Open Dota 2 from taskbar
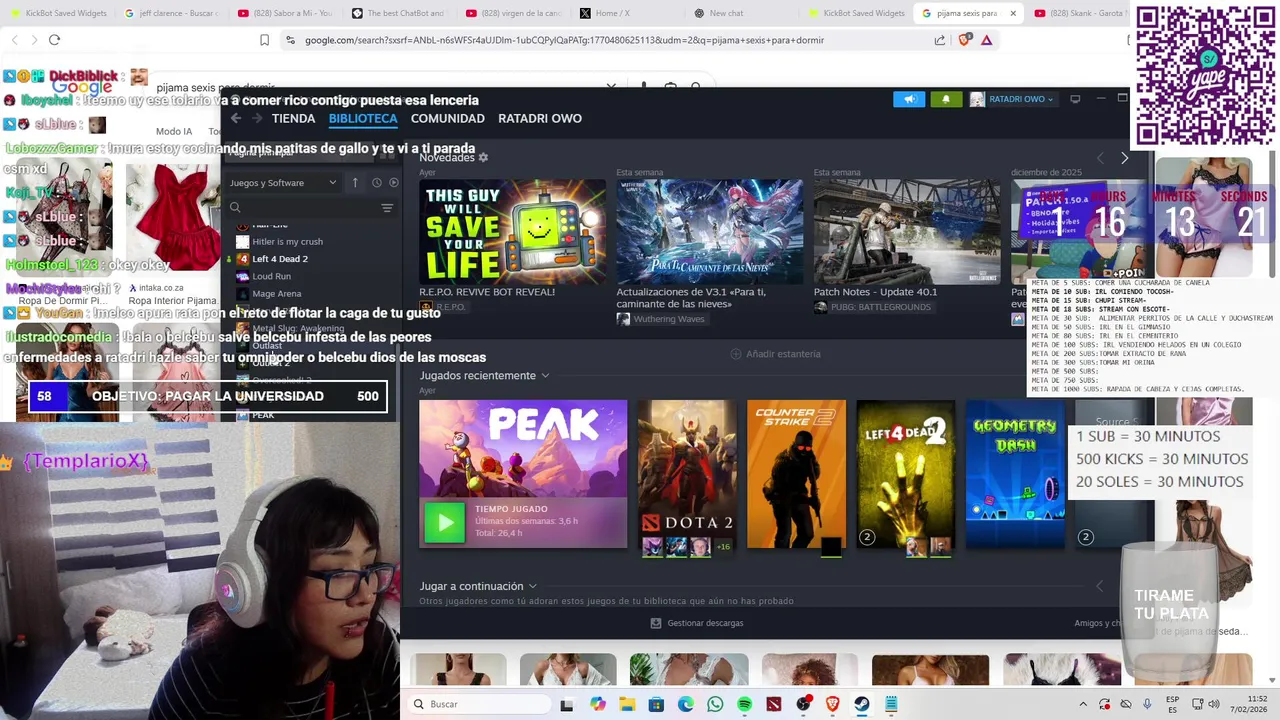Image resolution: width=1280 pixels, height=720 pixels. [774, 704]
